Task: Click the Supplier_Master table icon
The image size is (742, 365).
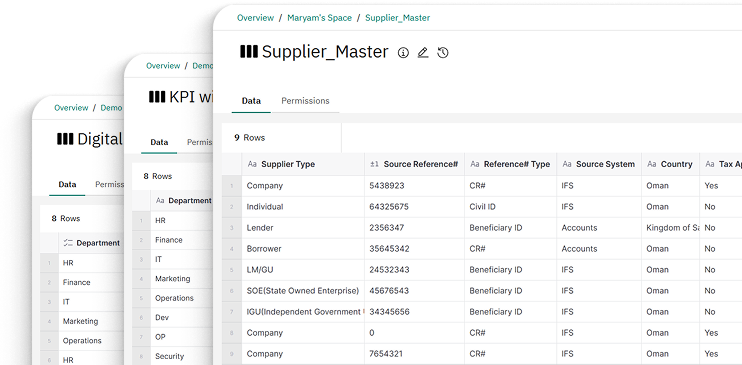Action: pos(249,52)
